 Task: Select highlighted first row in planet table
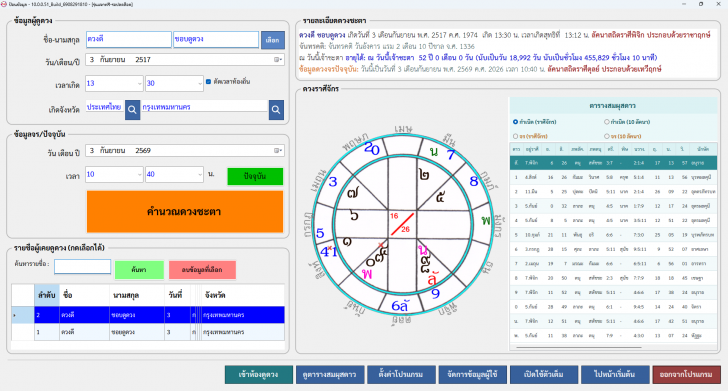click(613, 163)
